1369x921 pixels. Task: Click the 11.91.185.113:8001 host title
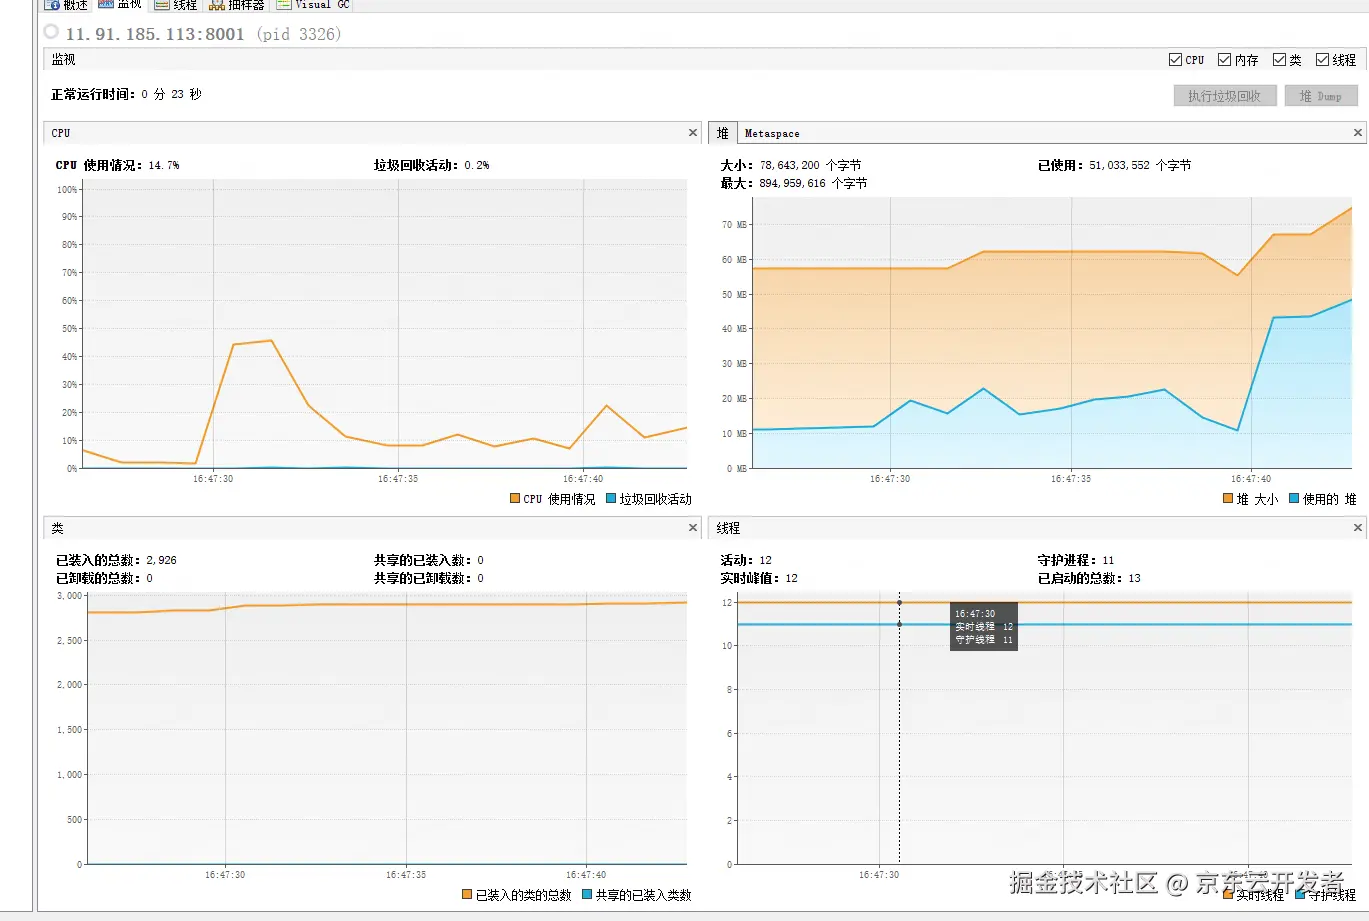[x=155, y=34]
